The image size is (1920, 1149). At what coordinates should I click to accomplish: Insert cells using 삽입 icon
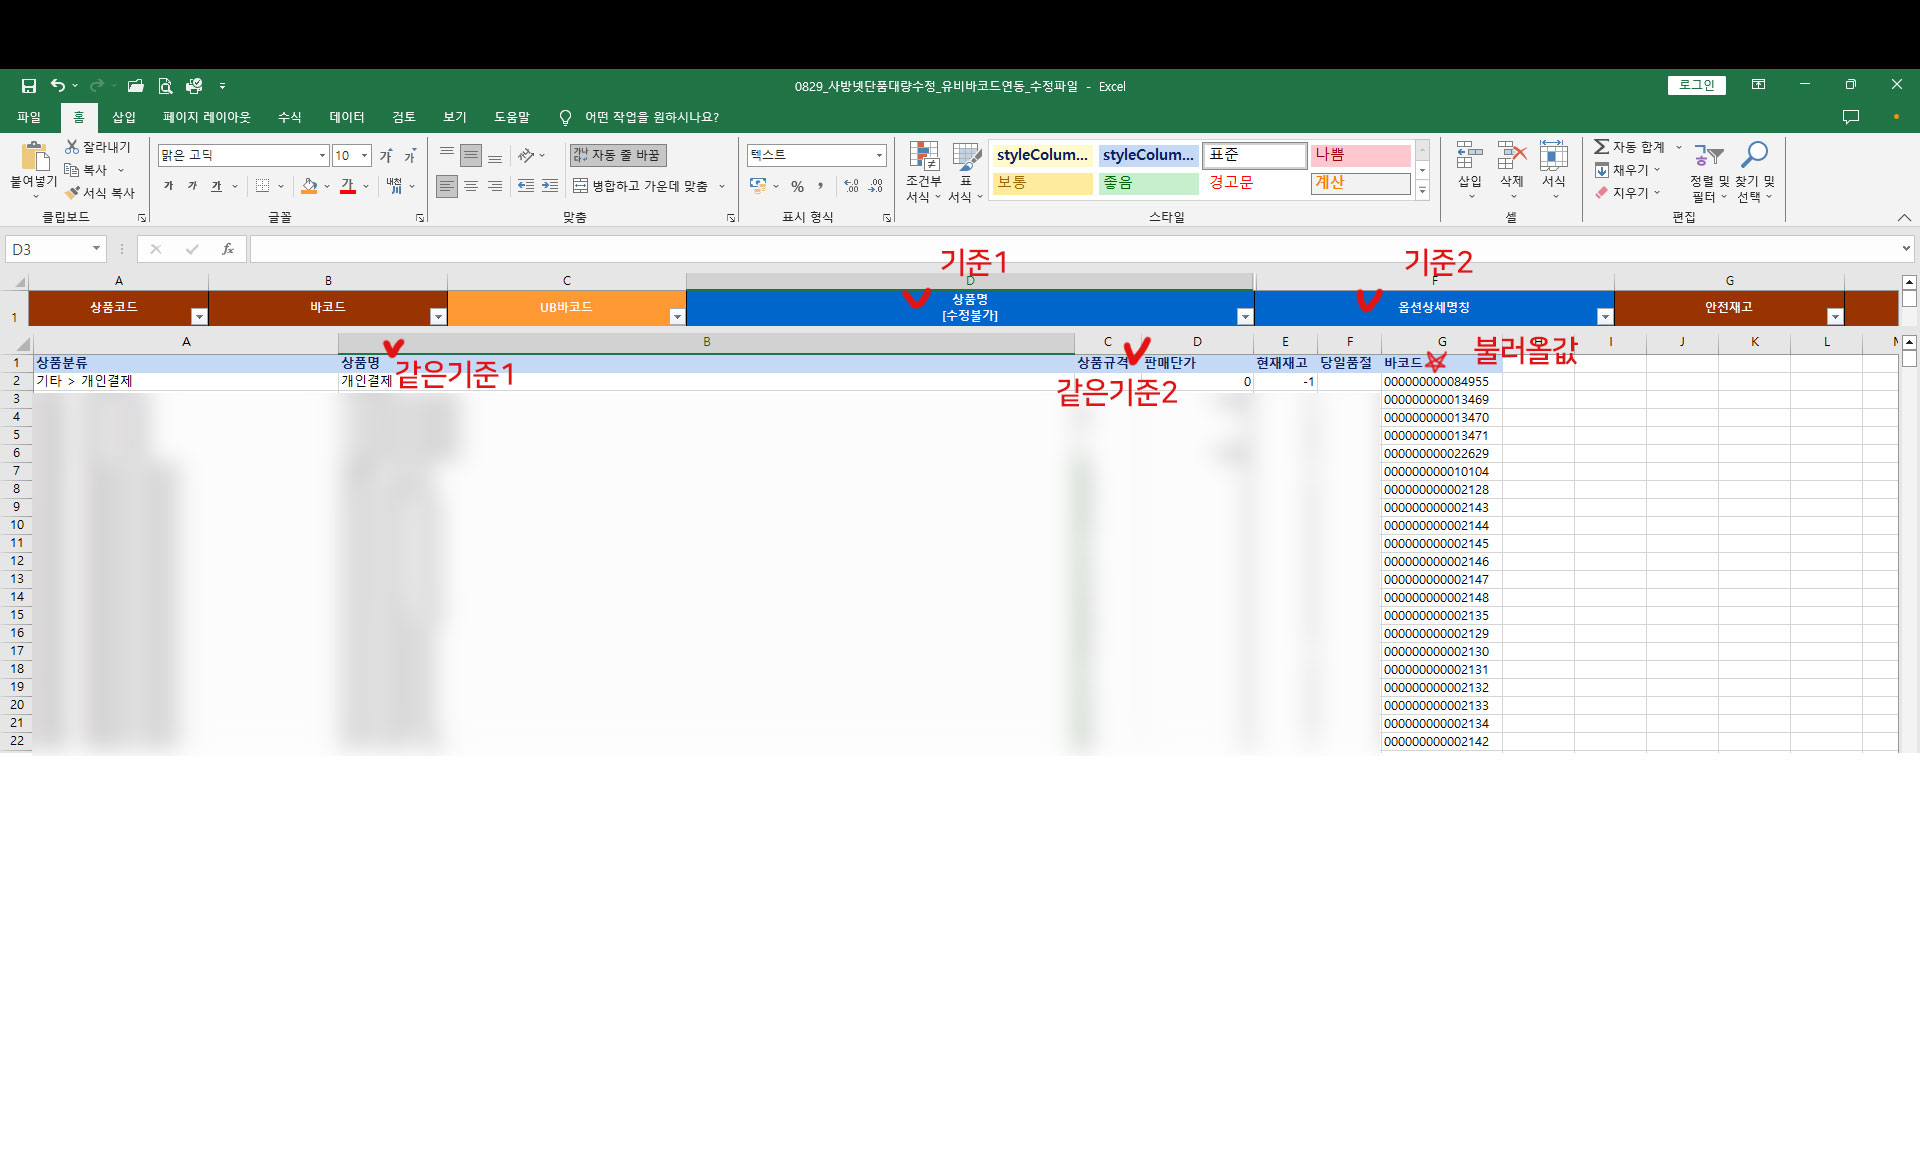[1469, 170]
